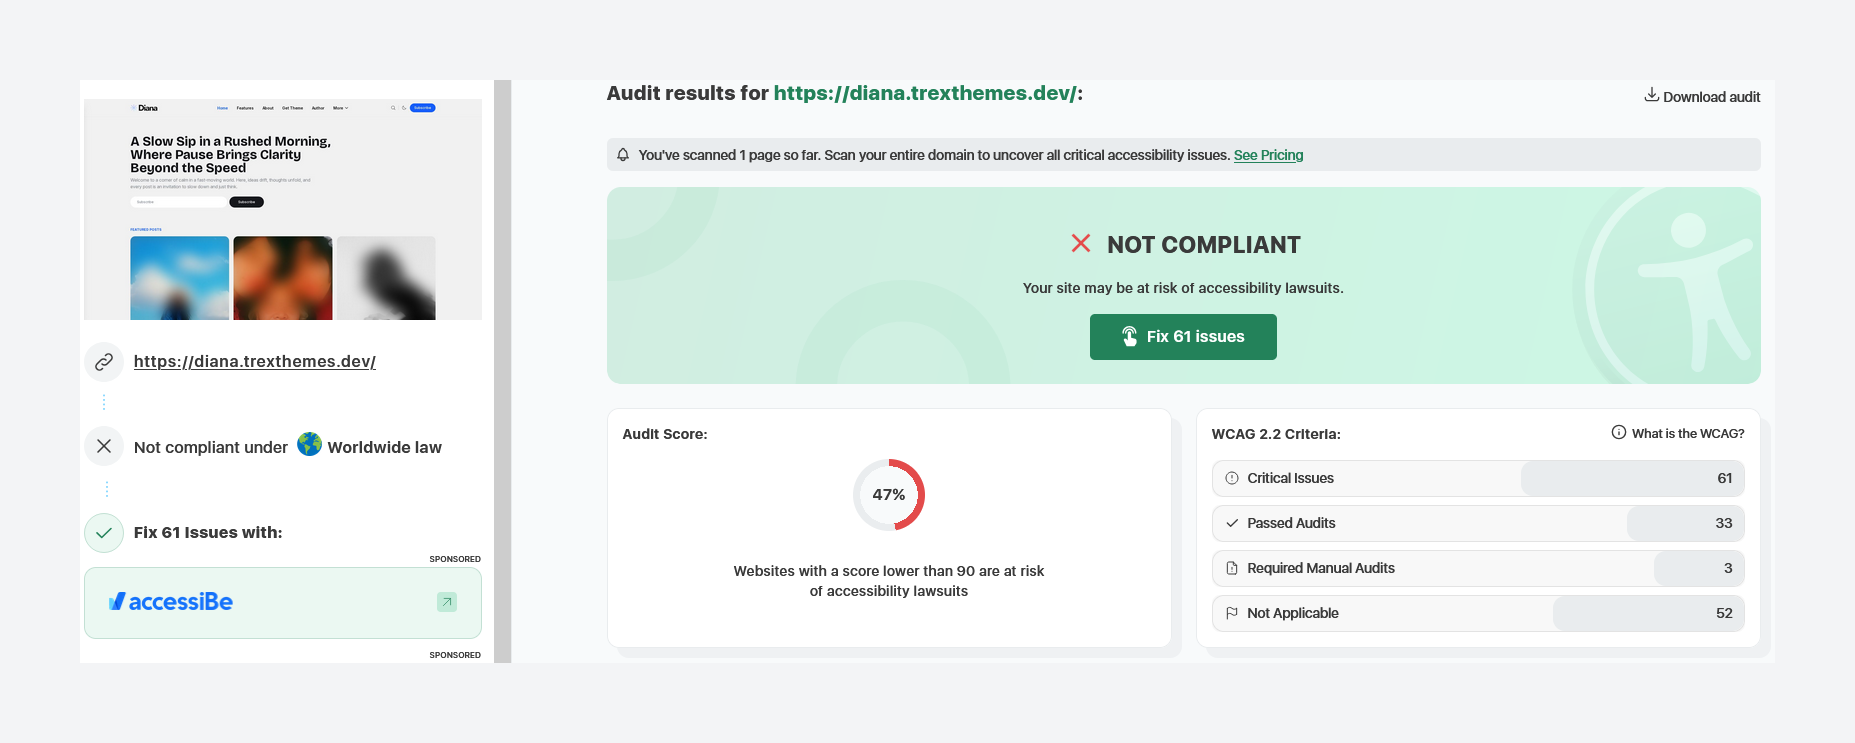This screenshot has height=743, width=1855.
Task: Open the diana.trexthemes.dev link in sidebar
Action: click(x=255, y=362)
